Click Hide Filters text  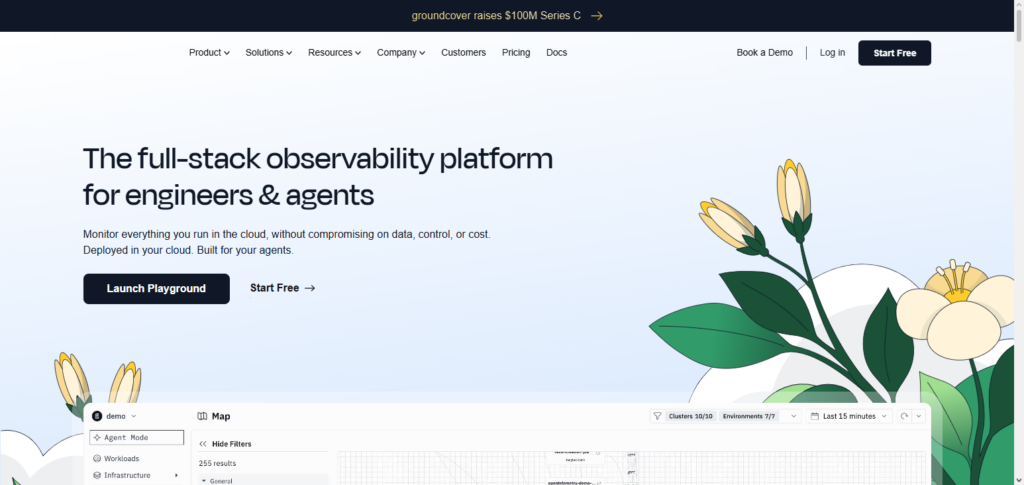[x=232, y=444]
